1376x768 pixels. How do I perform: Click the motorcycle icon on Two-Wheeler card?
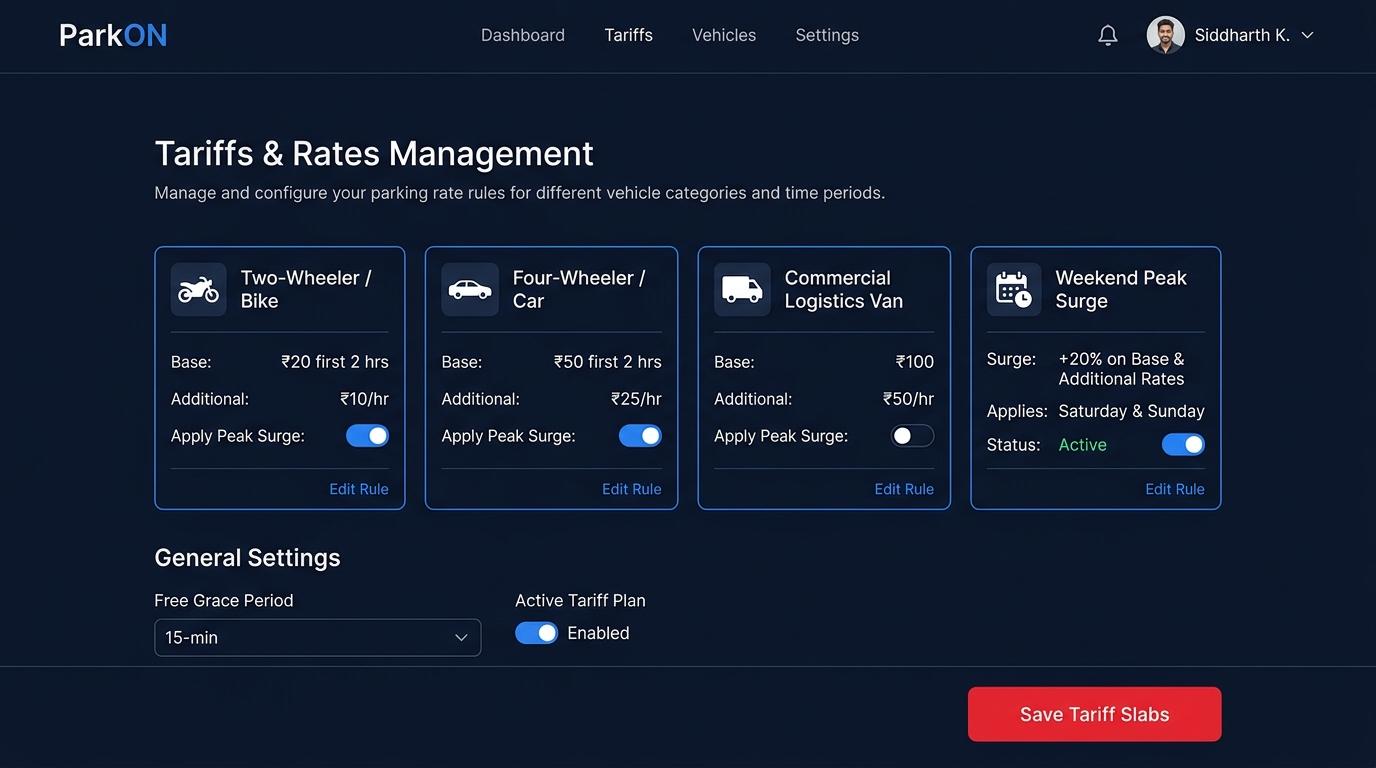pos(198,290)
